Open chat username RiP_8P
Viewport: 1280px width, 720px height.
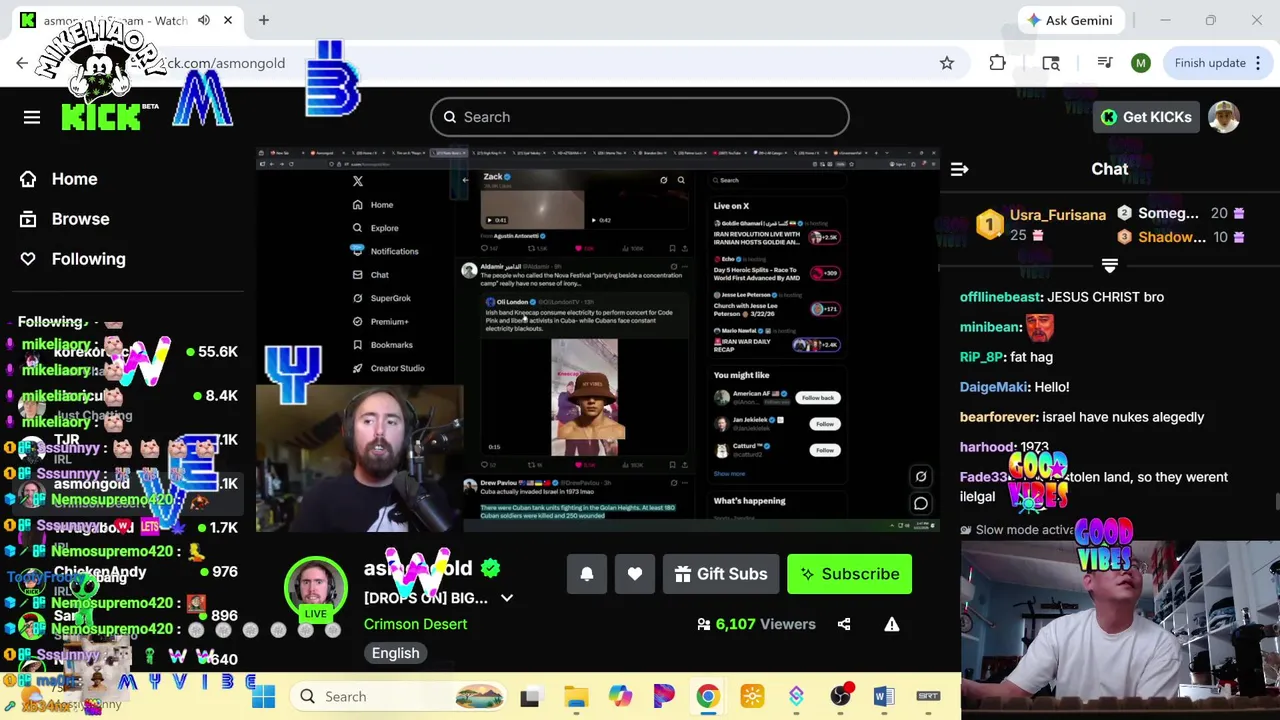tap(981, 357)
